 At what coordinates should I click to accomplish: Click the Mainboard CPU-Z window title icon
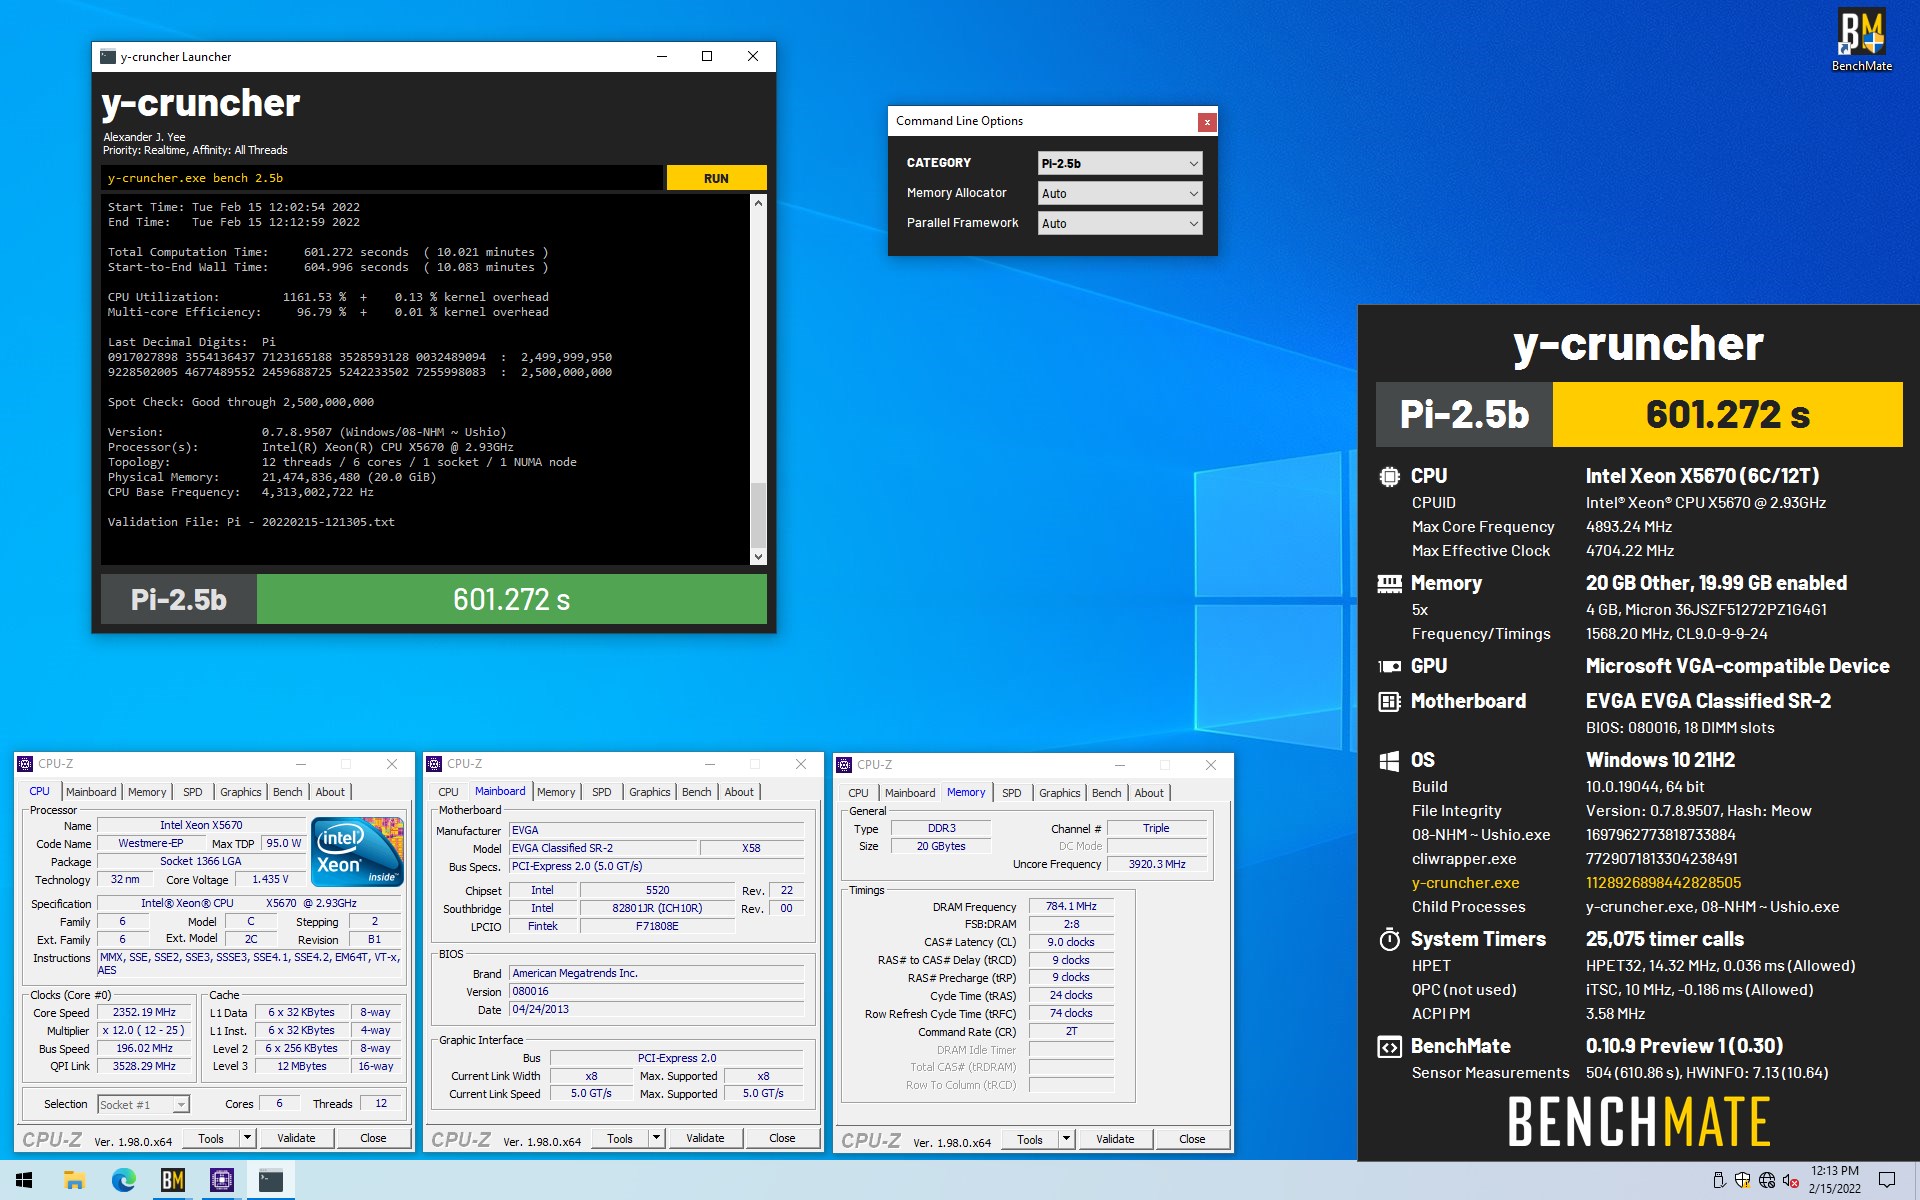tap(434, 764)
